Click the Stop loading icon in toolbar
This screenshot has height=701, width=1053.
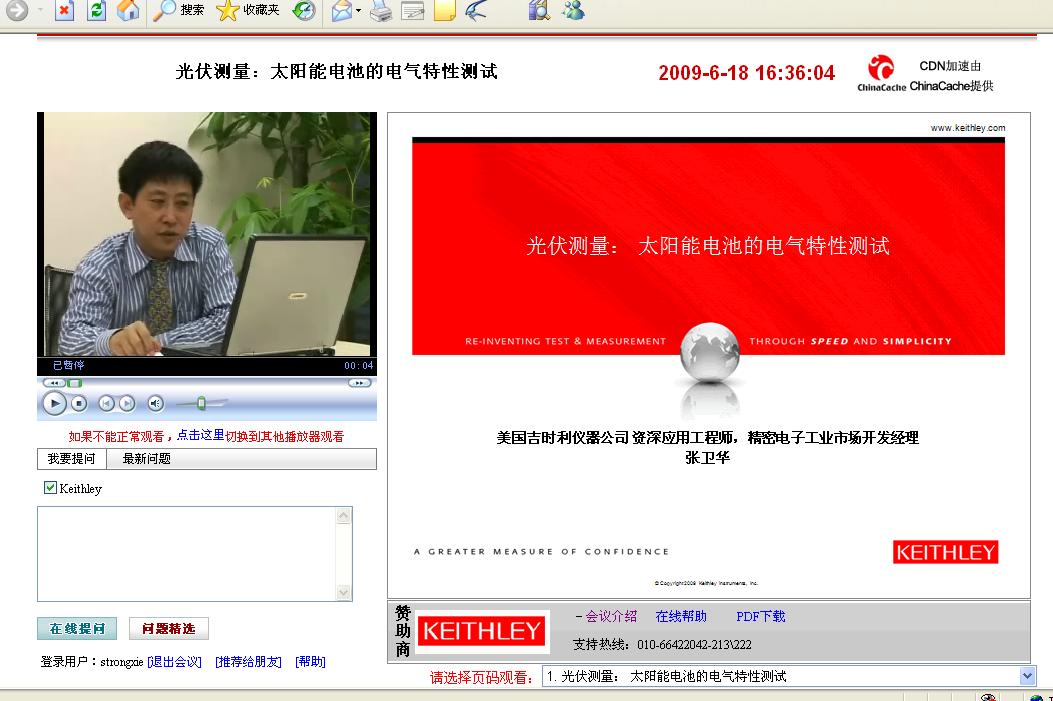coord(64,10)
